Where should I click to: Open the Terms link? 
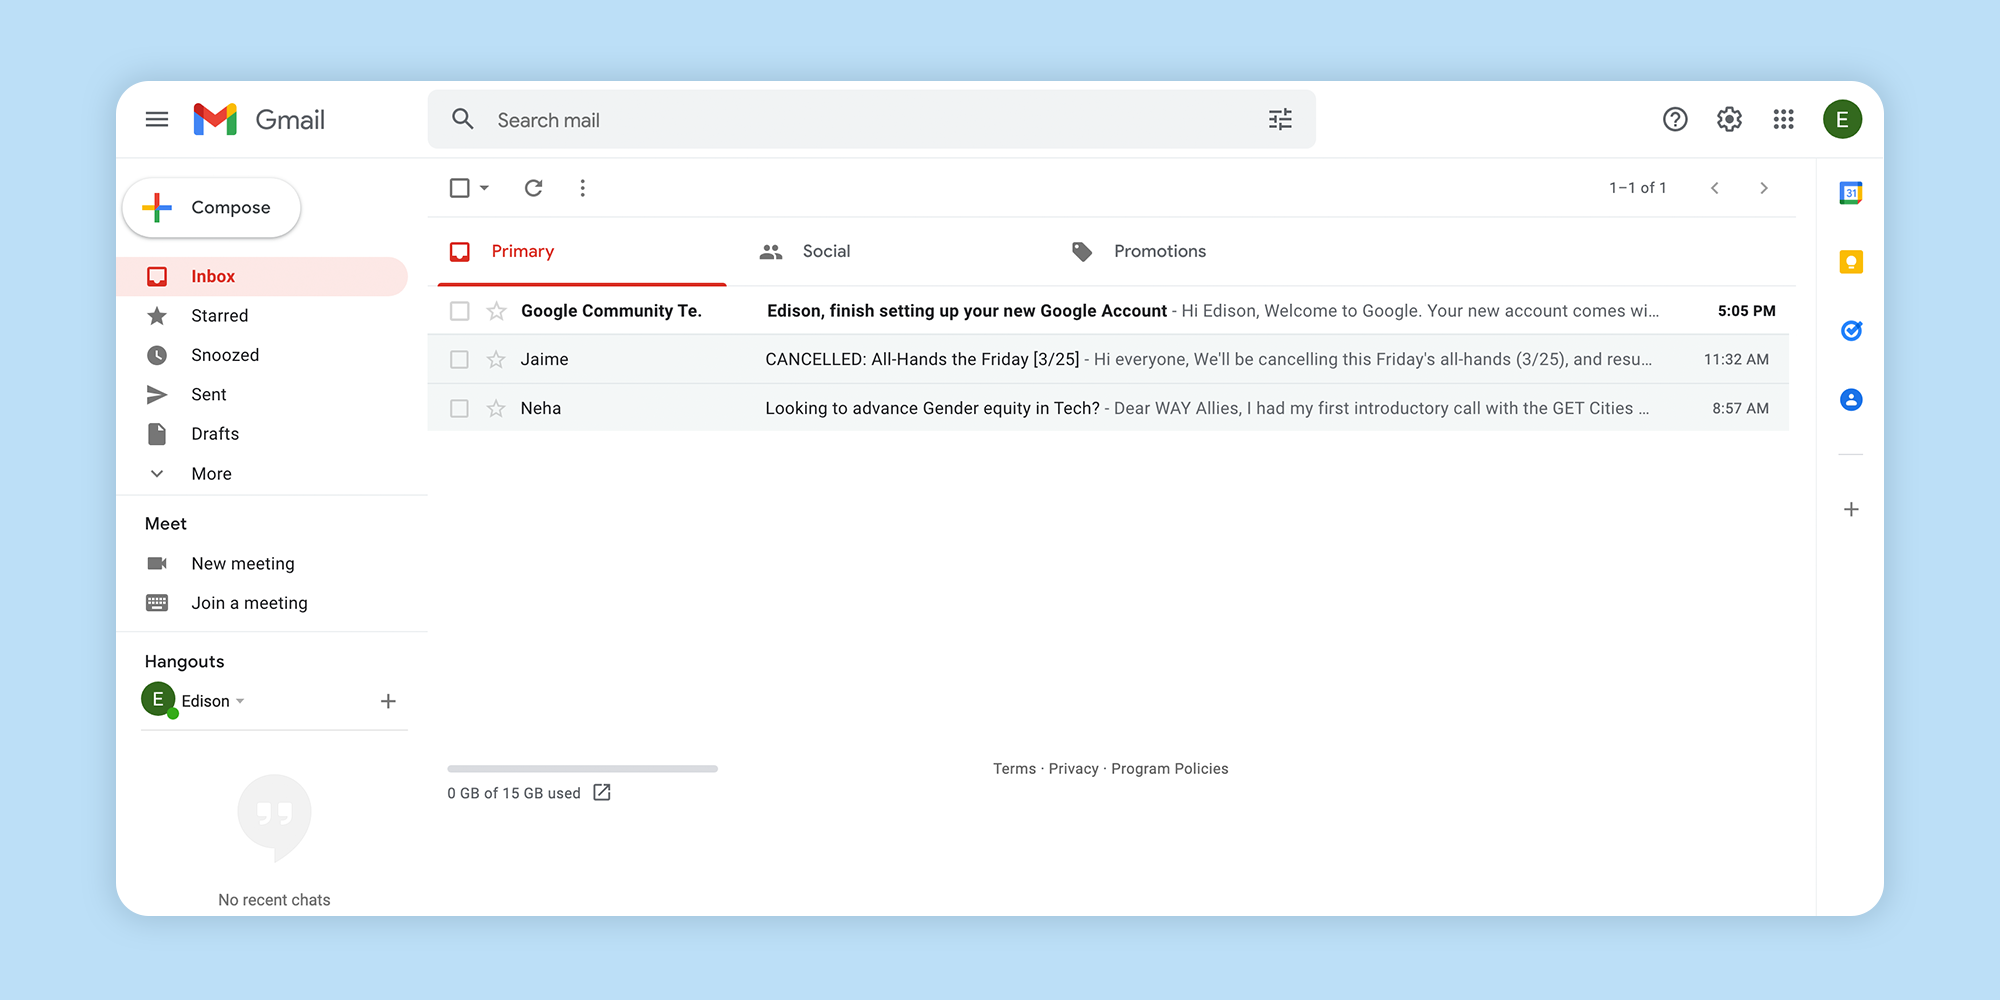click(x=1014, y=769)
